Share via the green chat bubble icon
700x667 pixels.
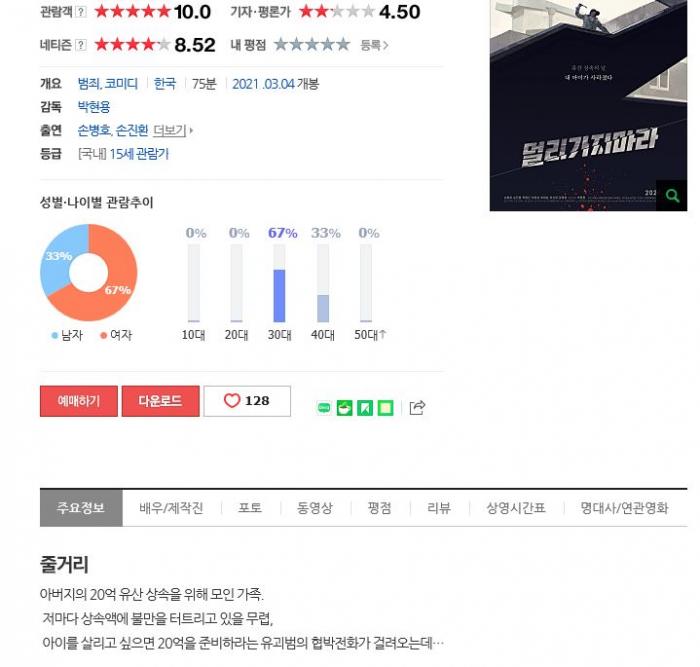(x=324, y=408)
